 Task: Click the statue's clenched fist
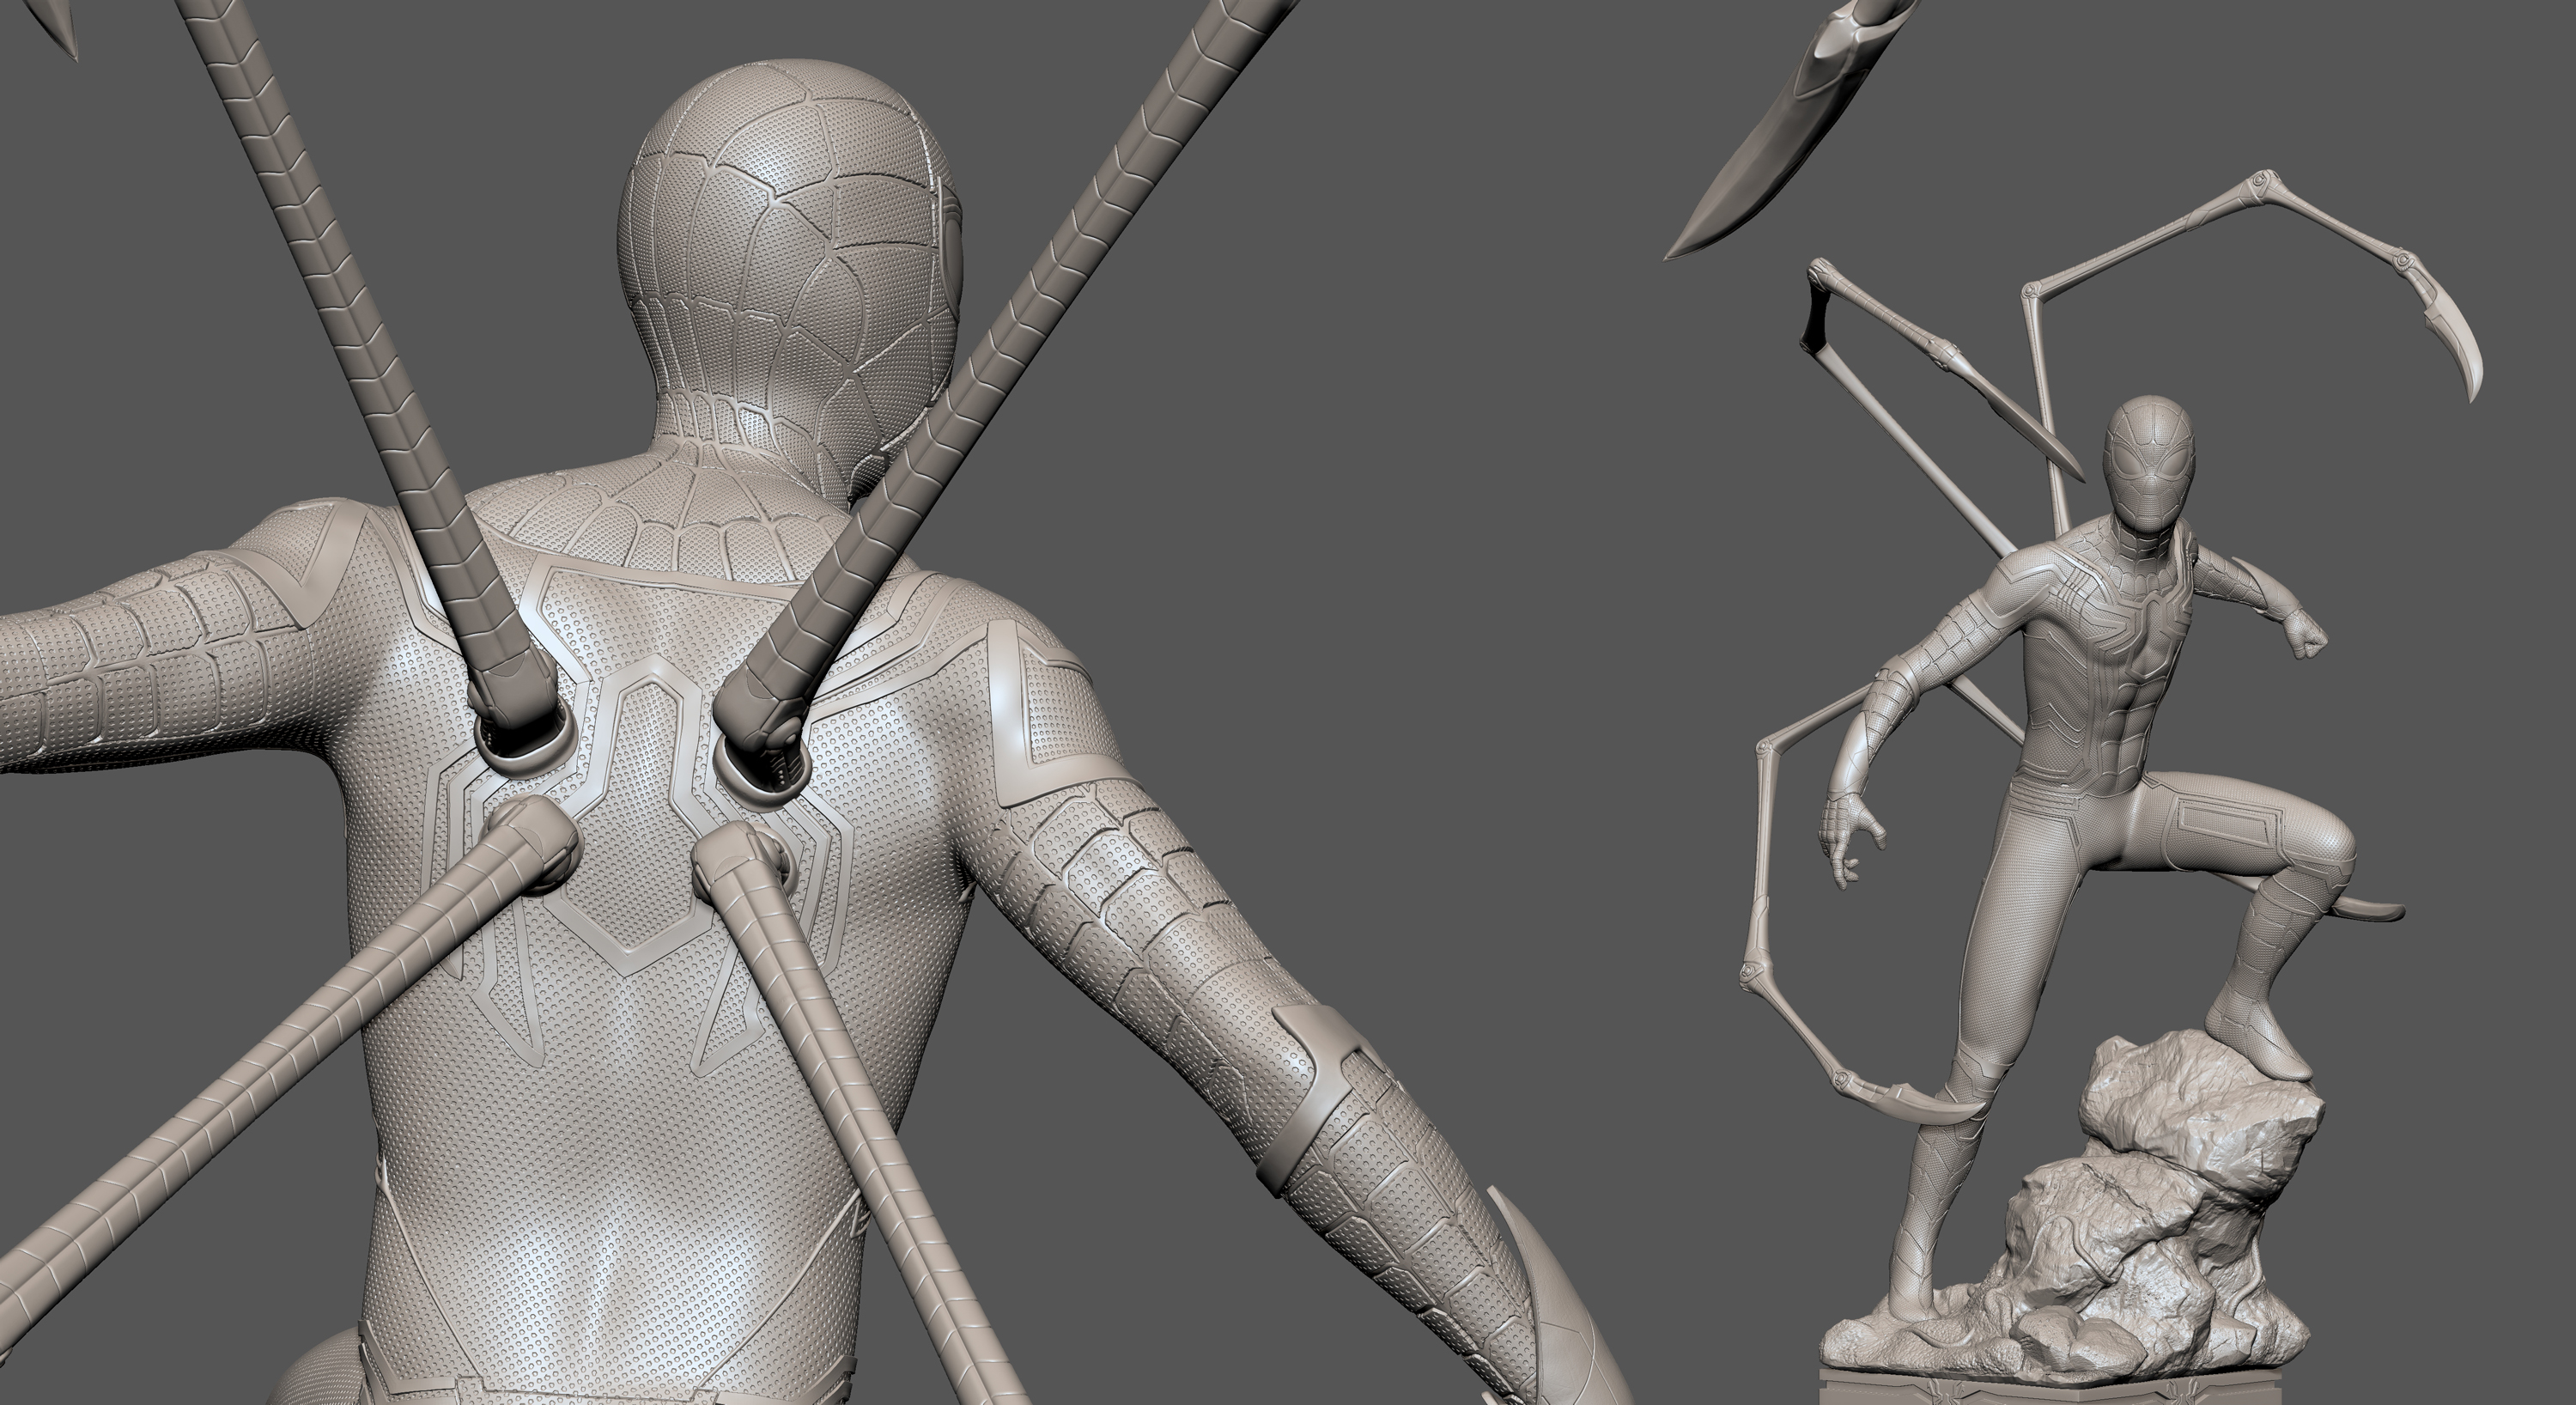2307,636
